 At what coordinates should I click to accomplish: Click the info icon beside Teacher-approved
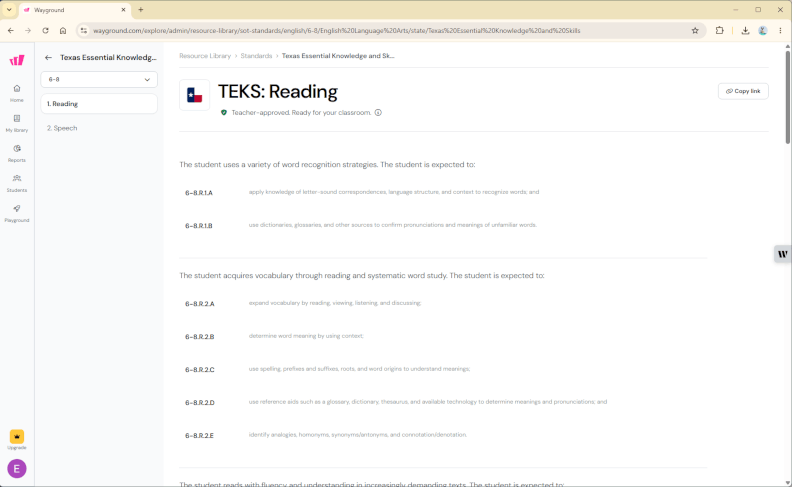pos(378,113)
